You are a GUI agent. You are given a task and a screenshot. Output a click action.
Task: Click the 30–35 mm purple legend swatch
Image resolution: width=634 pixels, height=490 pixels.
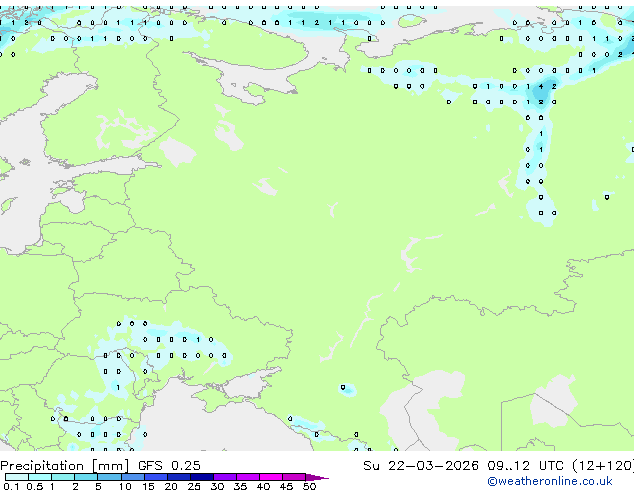click(x=225, y=477)
